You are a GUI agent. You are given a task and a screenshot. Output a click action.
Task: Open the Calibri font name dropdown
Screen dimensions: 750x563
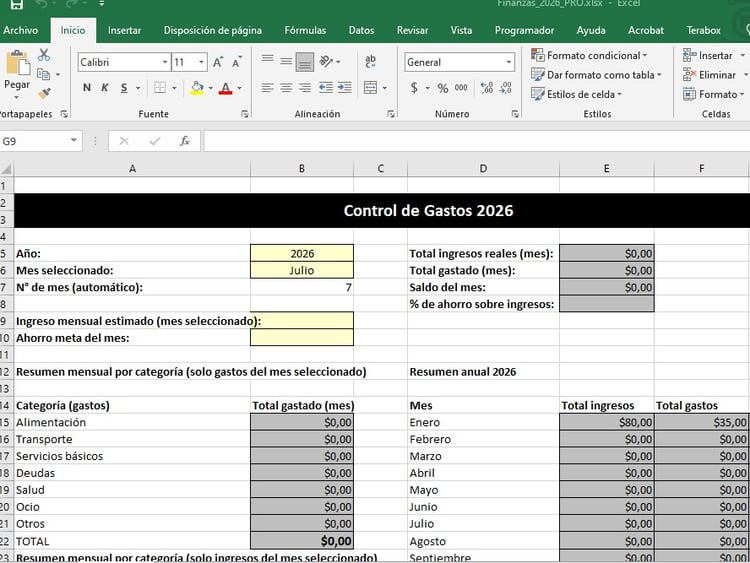tap(165, 62)
